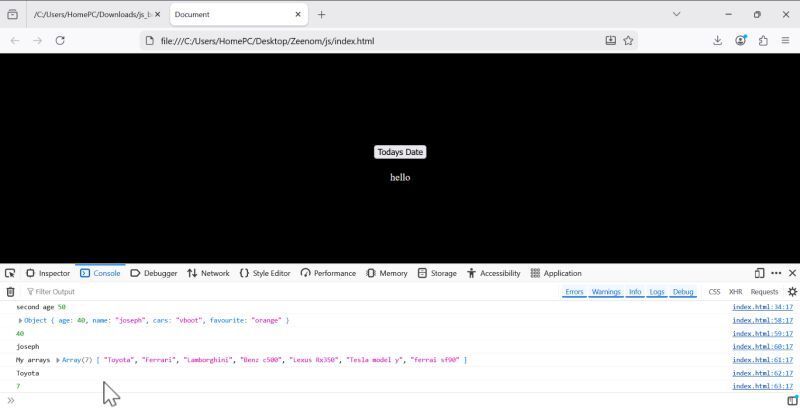Open the Application tab
This screenshot has height=420, width=800.
pos(556,273)
